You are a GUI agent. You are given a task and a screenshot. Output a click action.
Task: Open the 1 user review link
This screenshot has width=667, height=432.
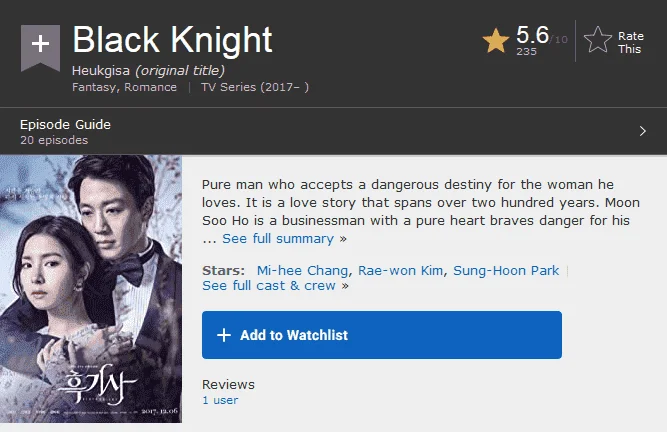coord(220,400)
